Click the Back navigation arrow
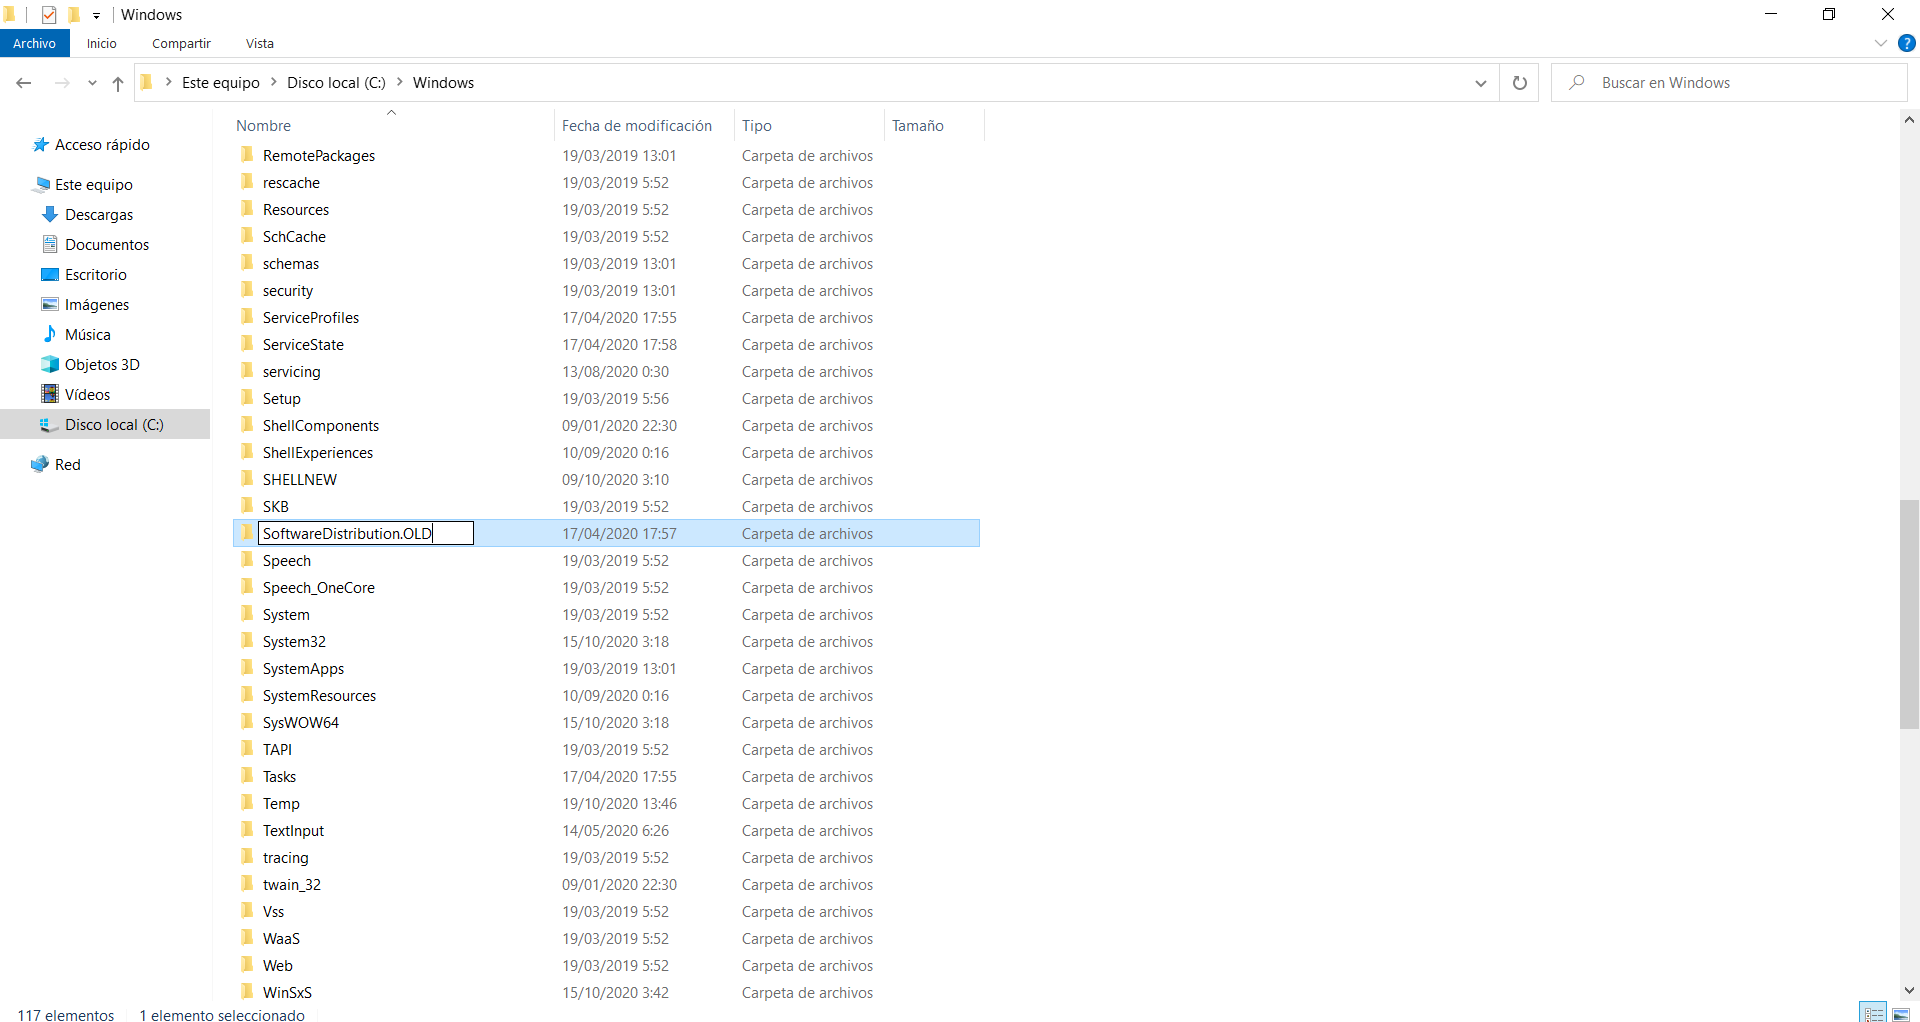The width and height of the screenshot is (1920, 1022). (24, 83)
